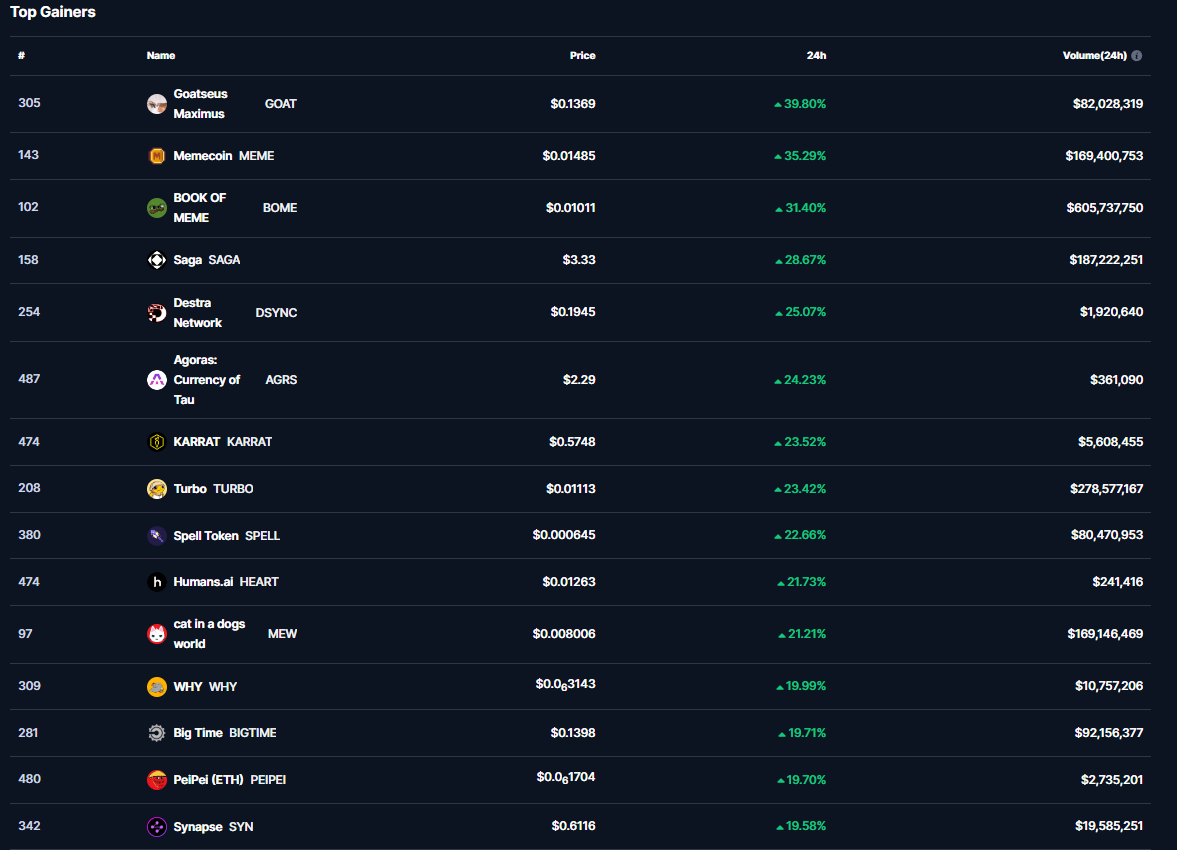Open the Saga coin page
The height and width of the screenshot is (850, 1177).
click(188, 260)
